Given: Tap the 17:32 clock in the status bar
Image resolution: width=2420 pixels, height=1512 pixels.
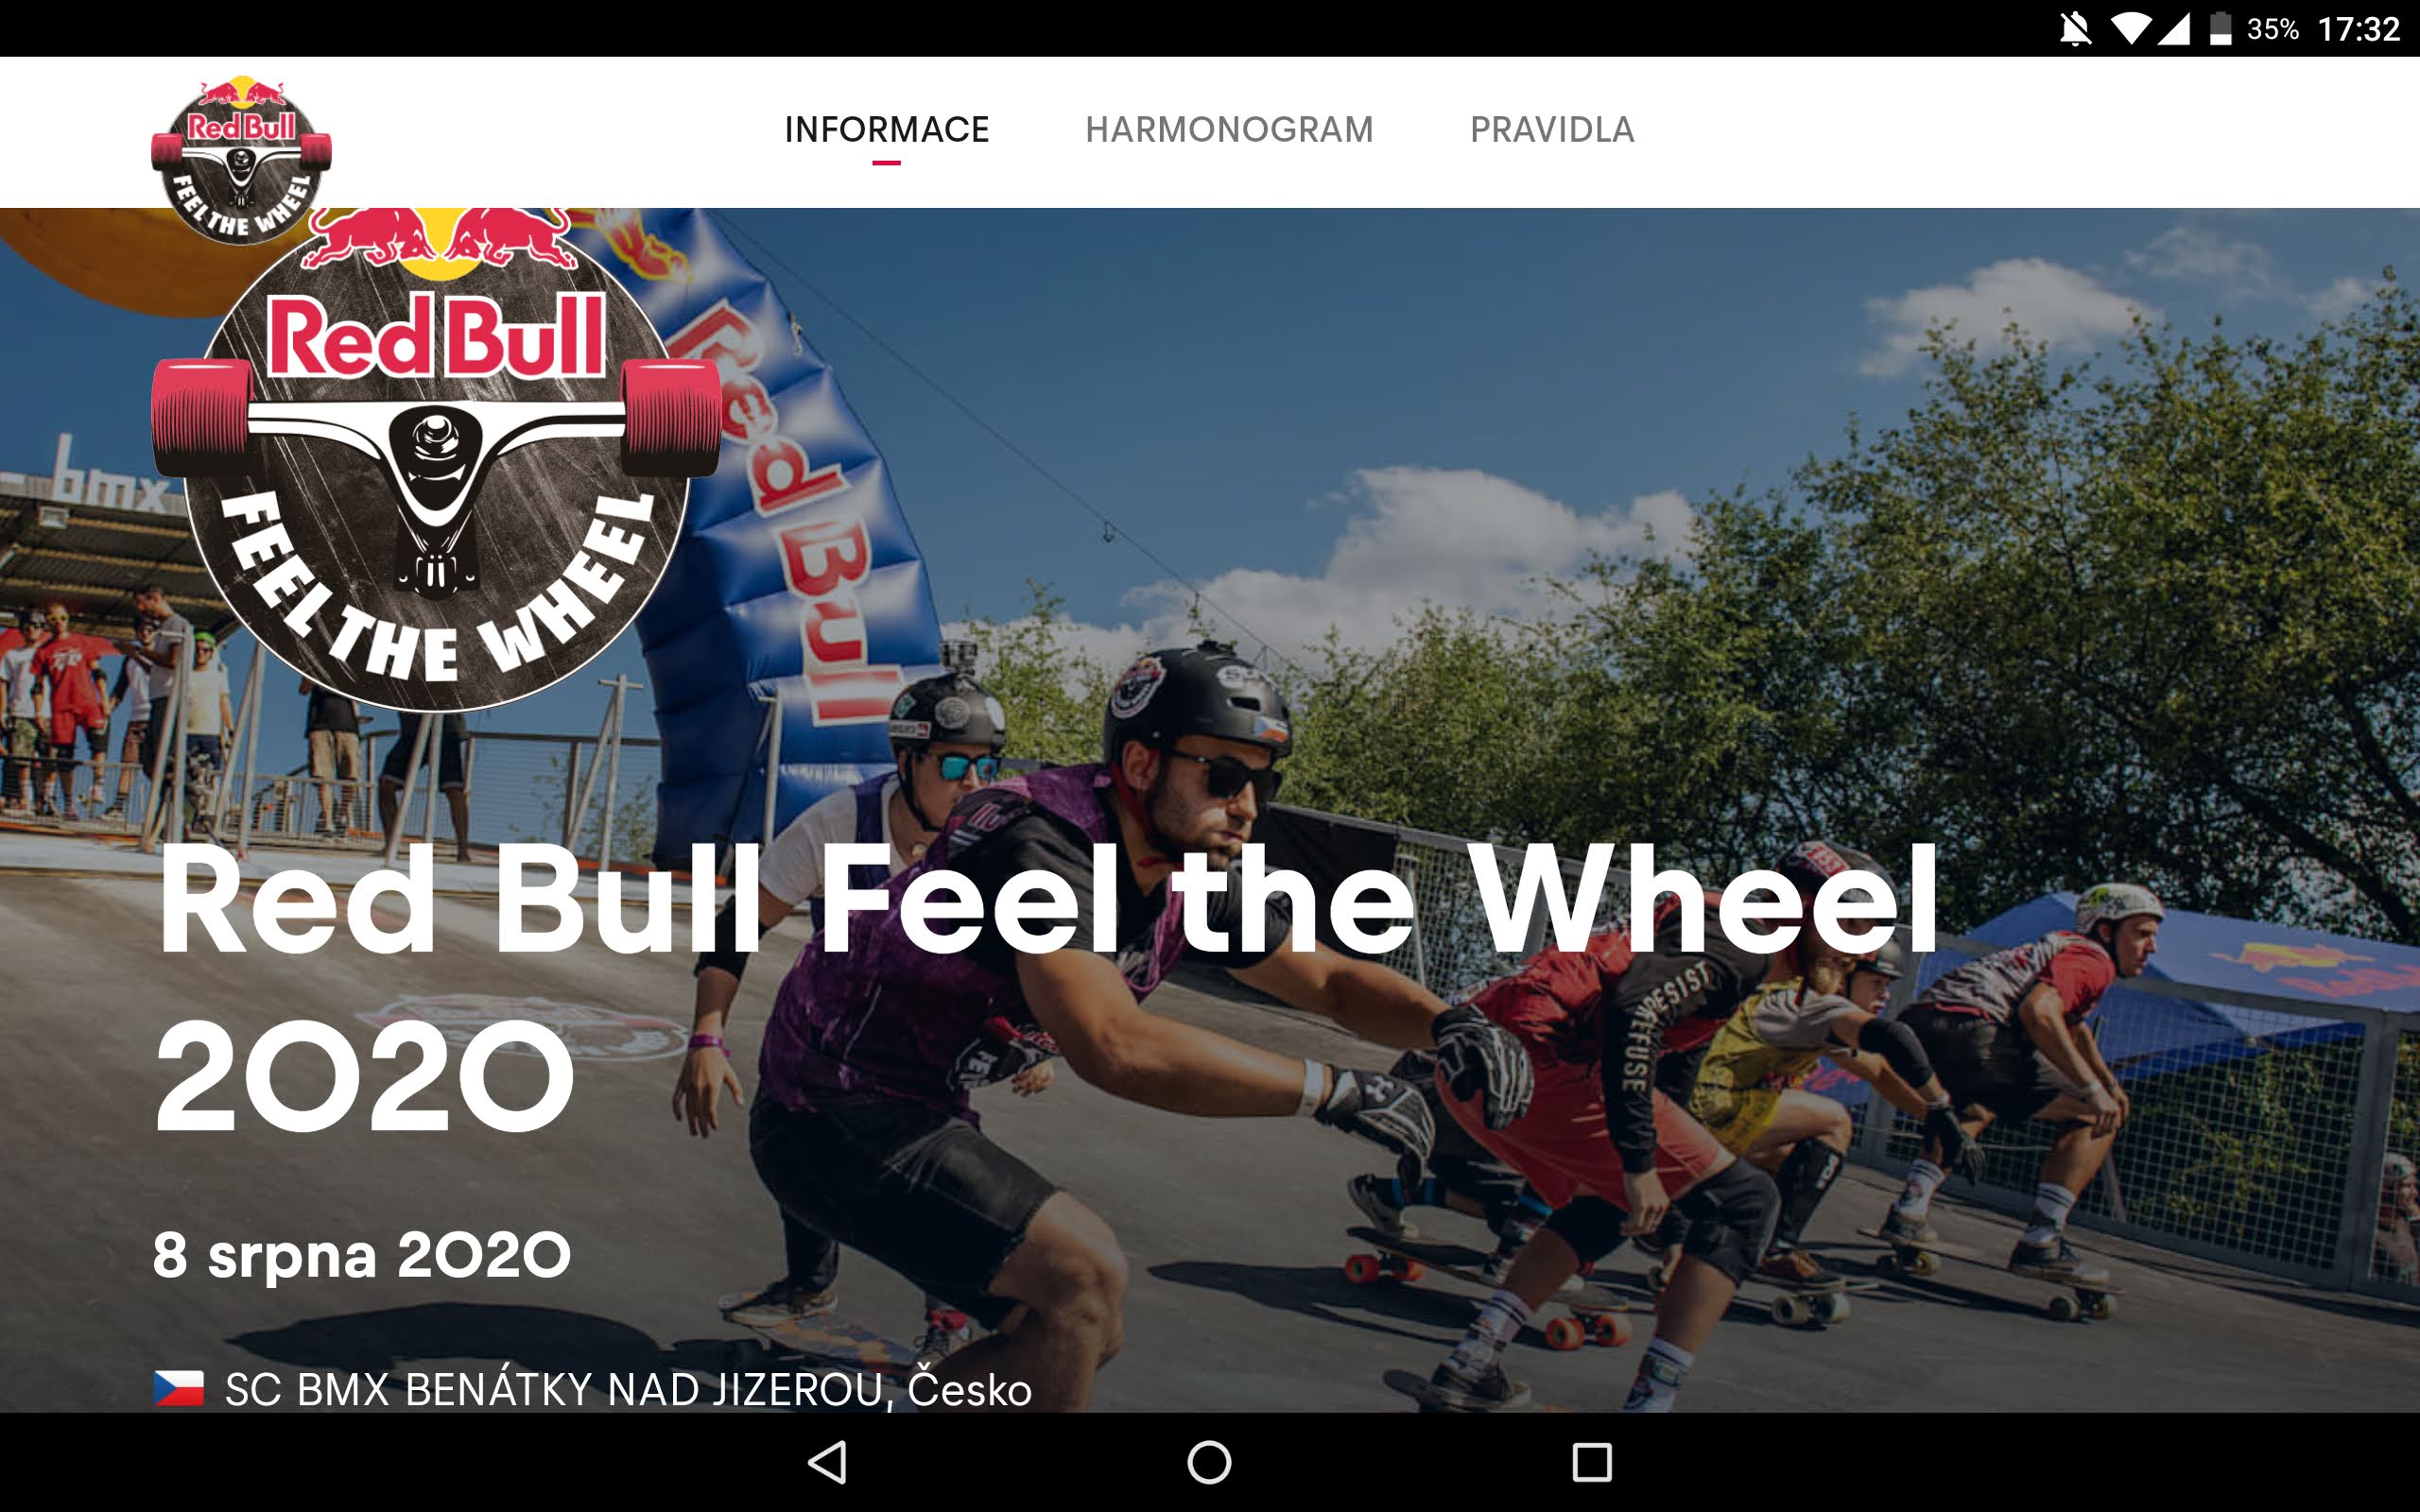Looking at the screenshot, I should 2359,29.
